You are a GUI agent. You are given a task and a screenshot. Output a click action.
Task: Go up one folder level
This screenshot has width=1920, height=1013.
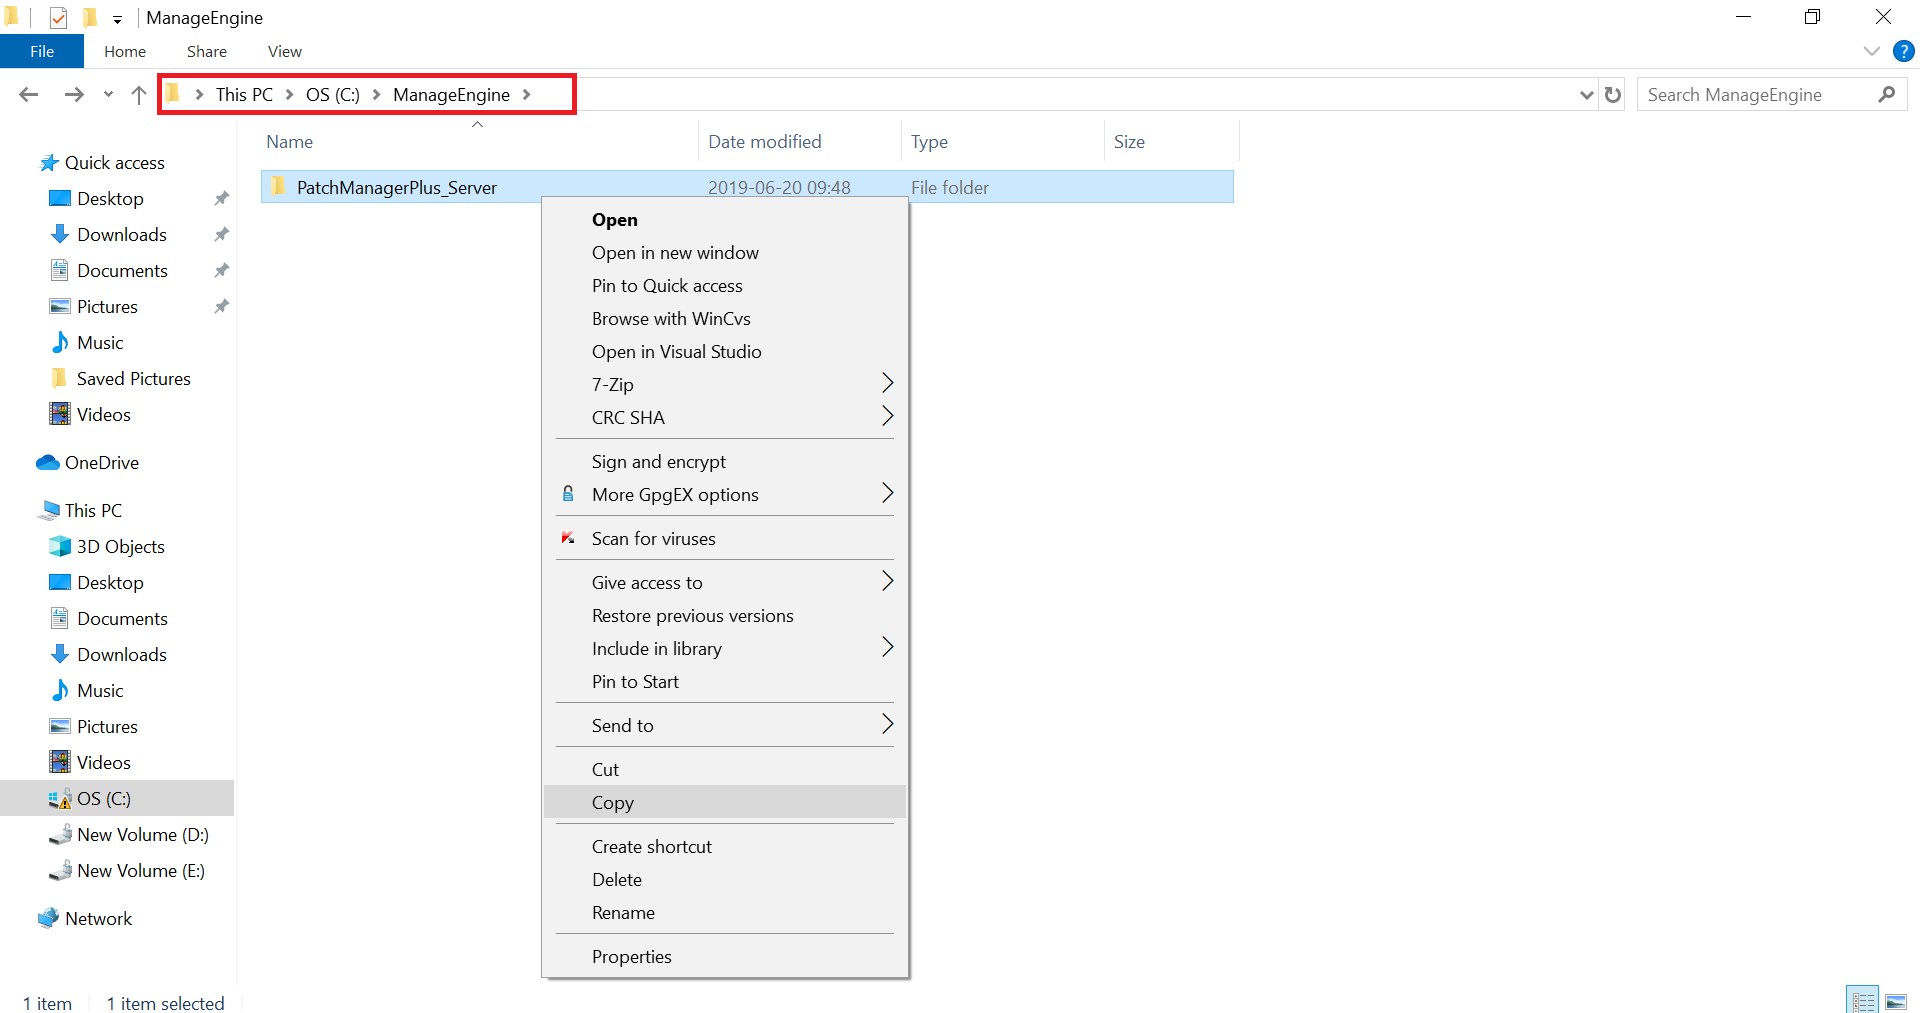pyautogui.click(x=139, y=94)
